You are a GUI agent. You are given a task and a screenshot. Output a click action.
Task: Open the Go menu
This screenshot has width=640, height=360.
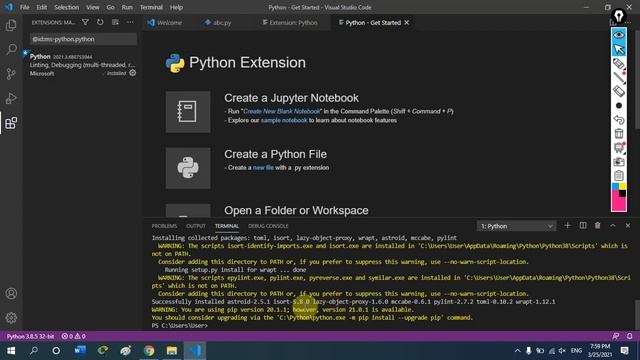pyautogui.click(x=111, y=7)
